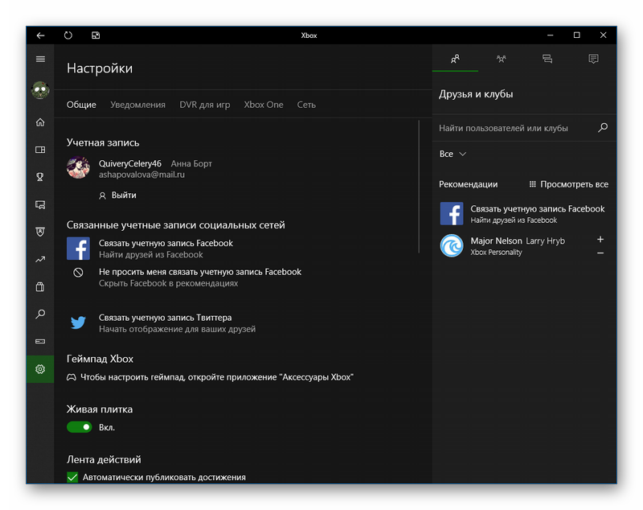Click the search magnifier in friends panel
643x510 pixels.
(x=603, y=128)
